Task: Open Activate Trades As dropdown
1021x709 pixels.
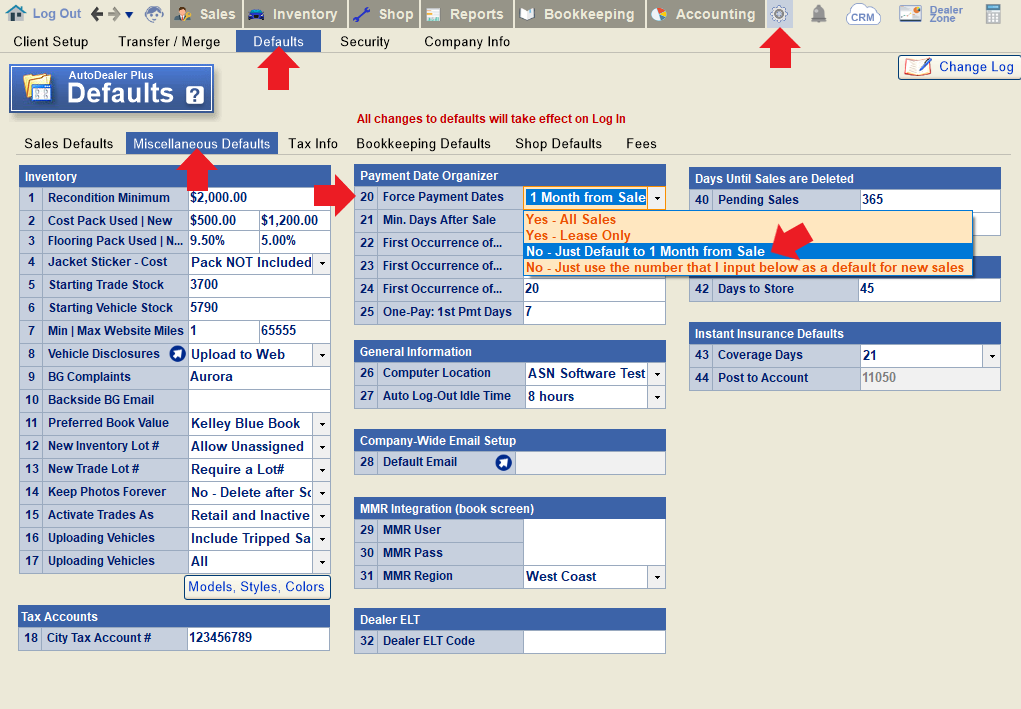Action: (x=322, y=516)
